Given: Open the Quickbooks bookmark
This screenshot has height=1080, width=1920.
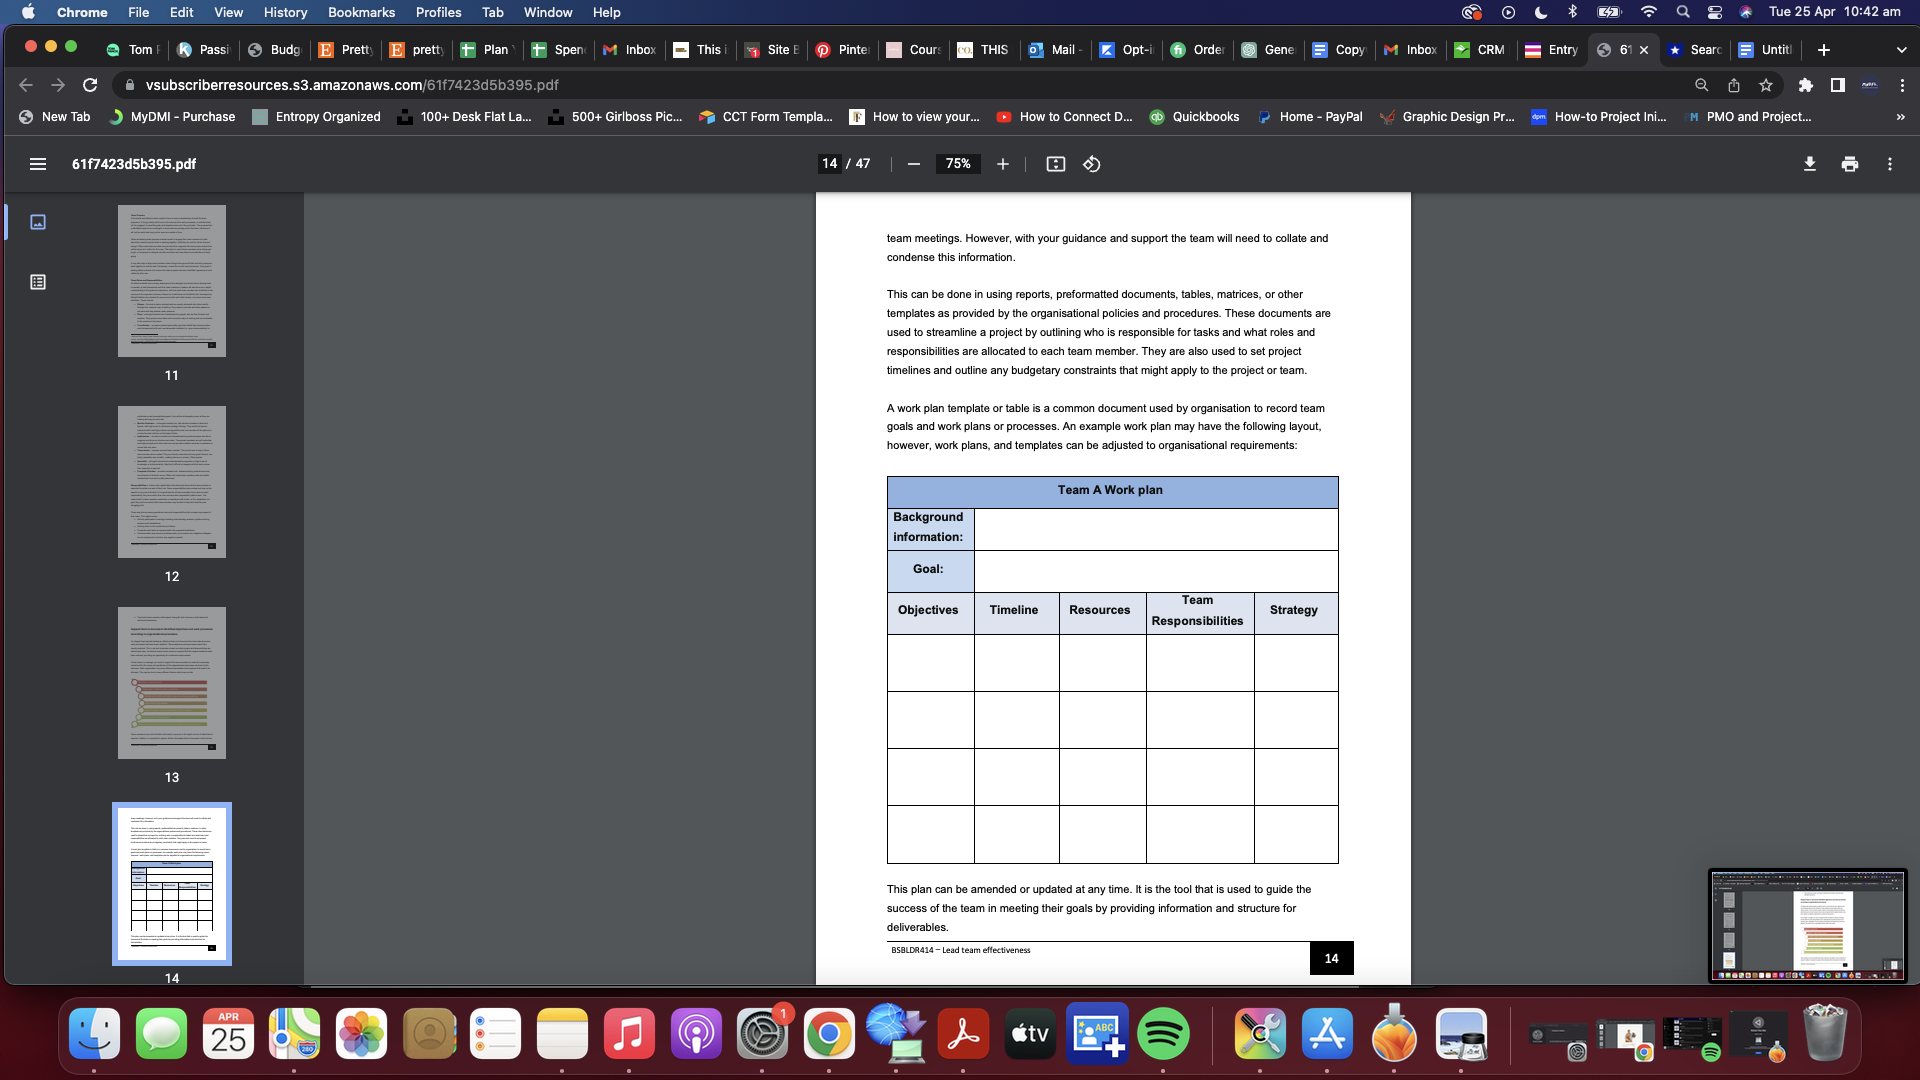Looking at the screenshot, I should 1195,117.
